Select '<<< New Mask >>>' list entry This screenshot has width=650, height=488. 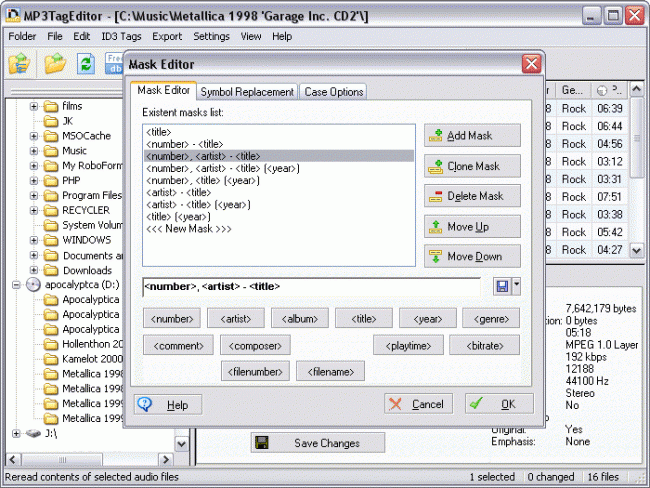pos(279,228)
